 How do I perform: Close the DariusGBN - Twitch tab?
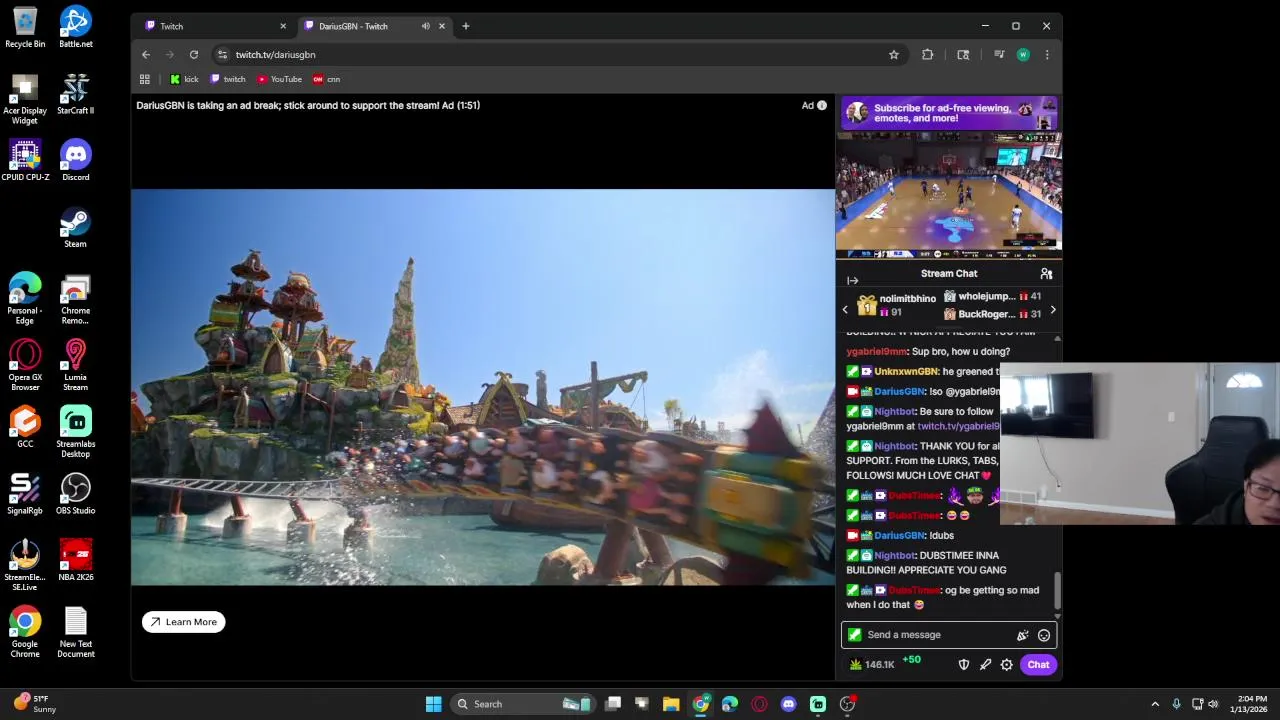pyautogui.click(x=442, y=26)
